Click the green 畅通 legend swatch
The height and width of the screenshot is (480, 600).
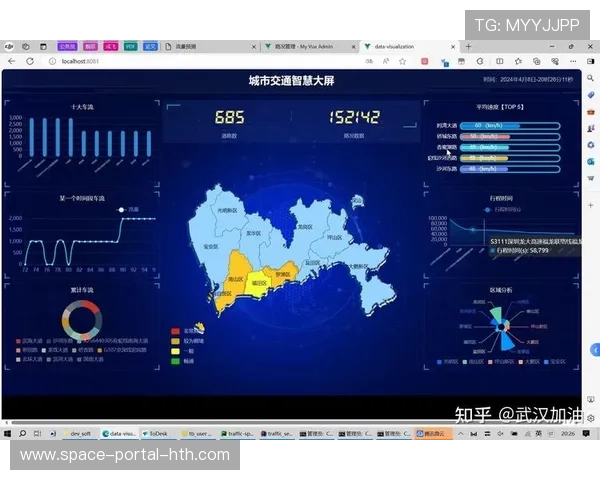(176, 361)
